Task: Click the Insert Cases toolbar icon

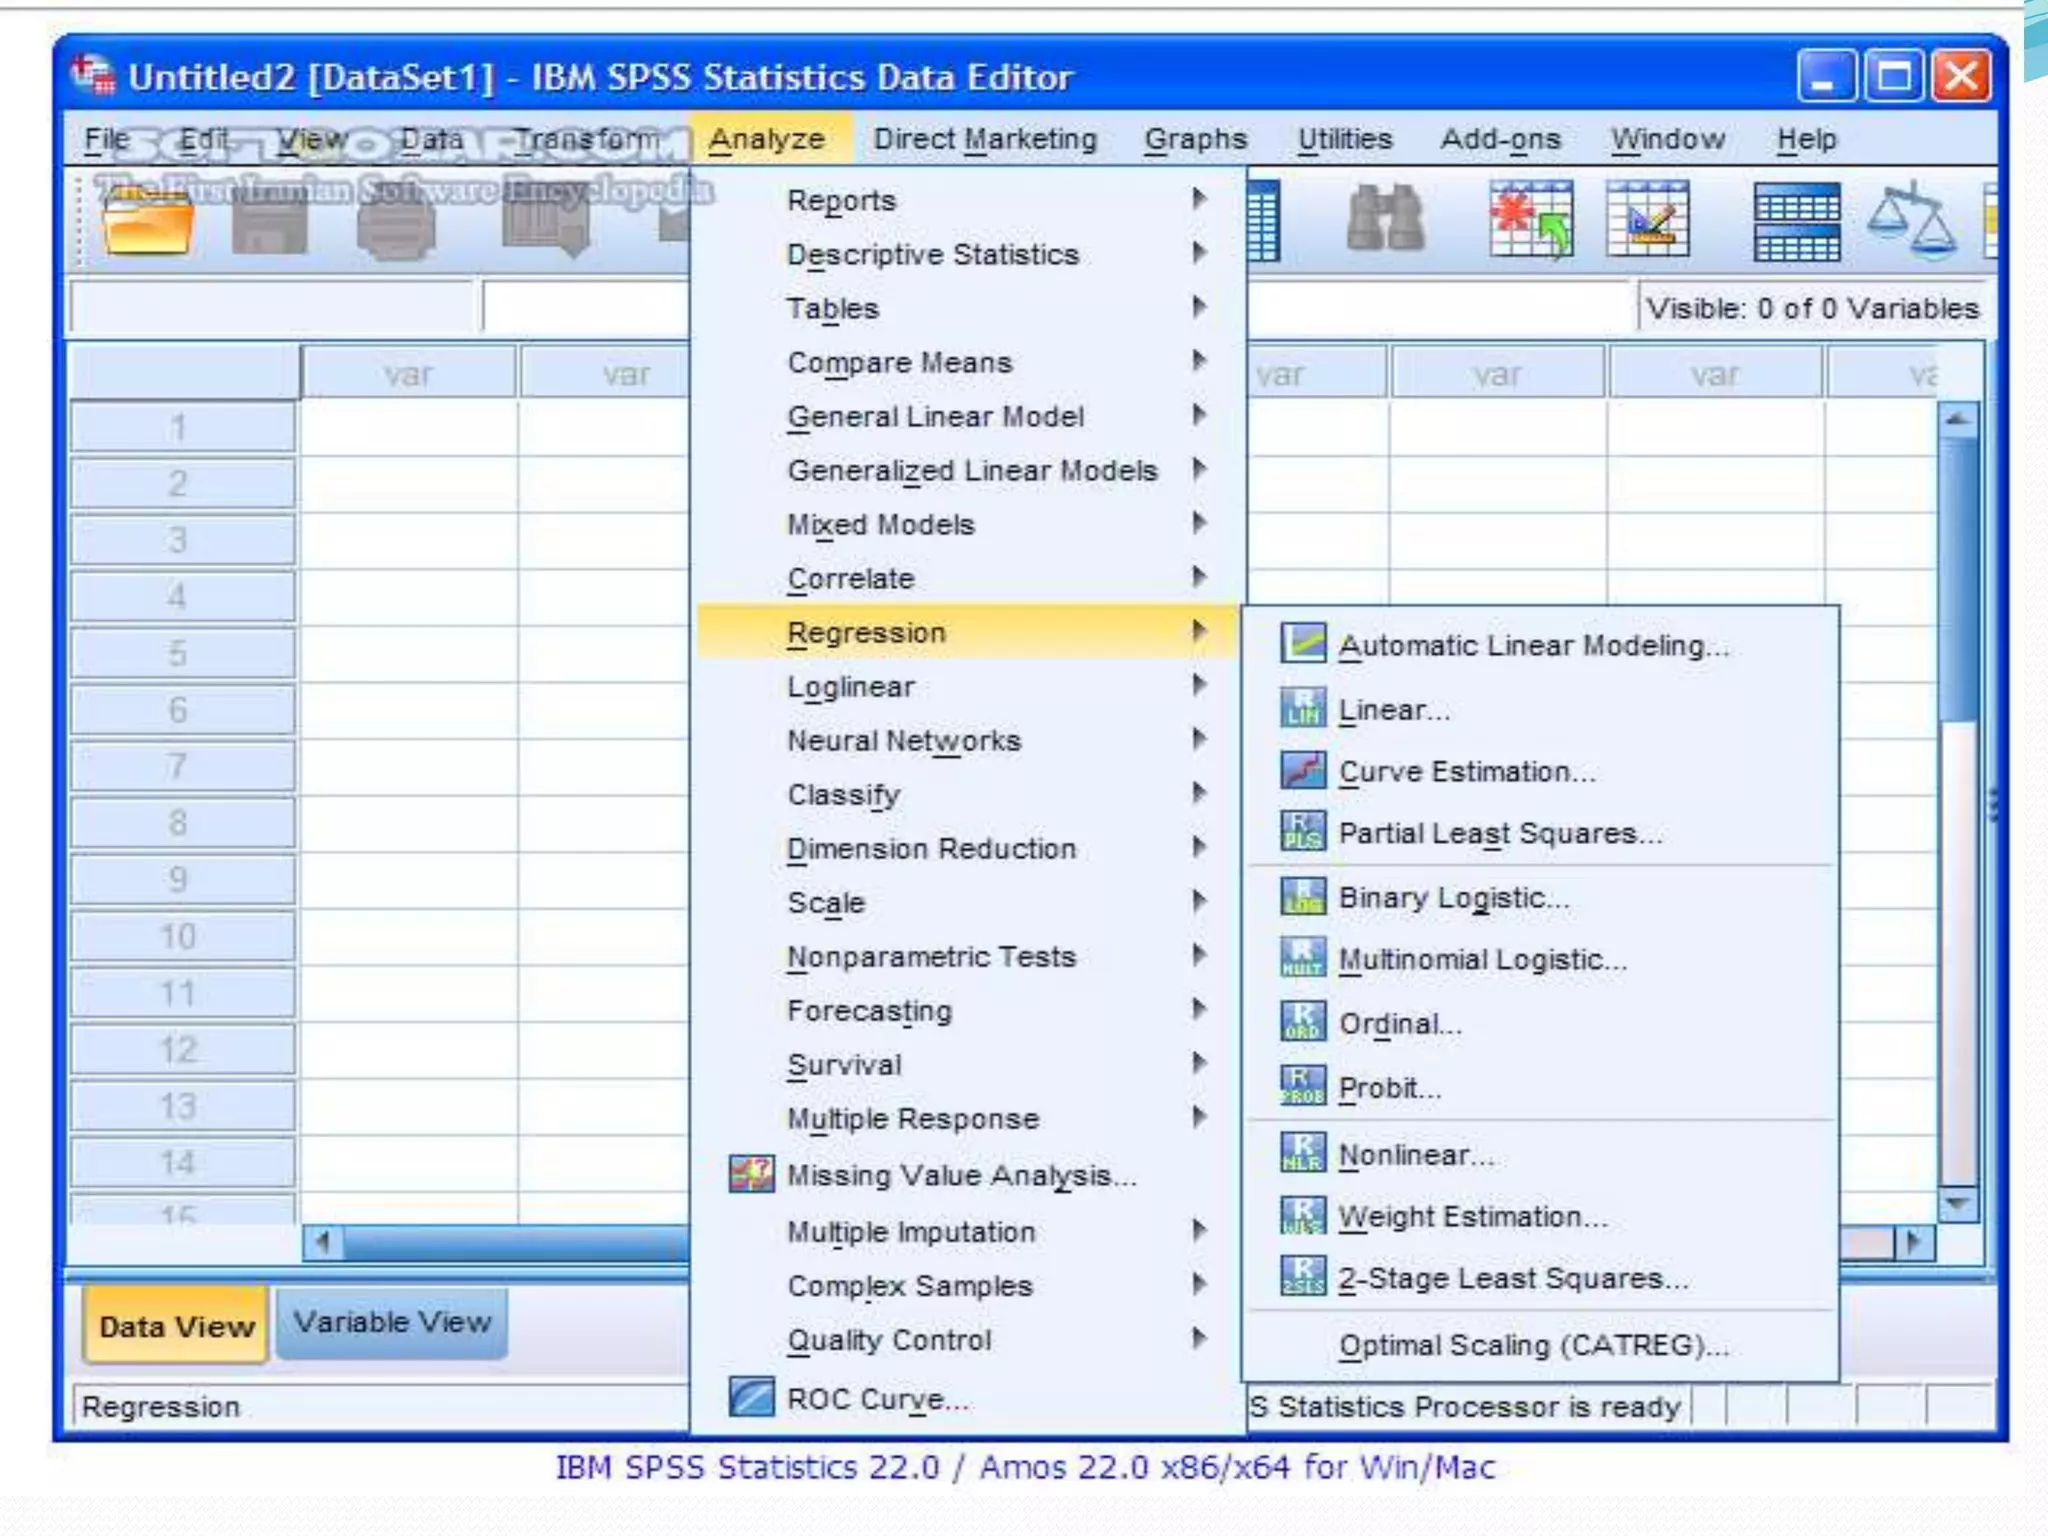Action: click(1530, 218)
